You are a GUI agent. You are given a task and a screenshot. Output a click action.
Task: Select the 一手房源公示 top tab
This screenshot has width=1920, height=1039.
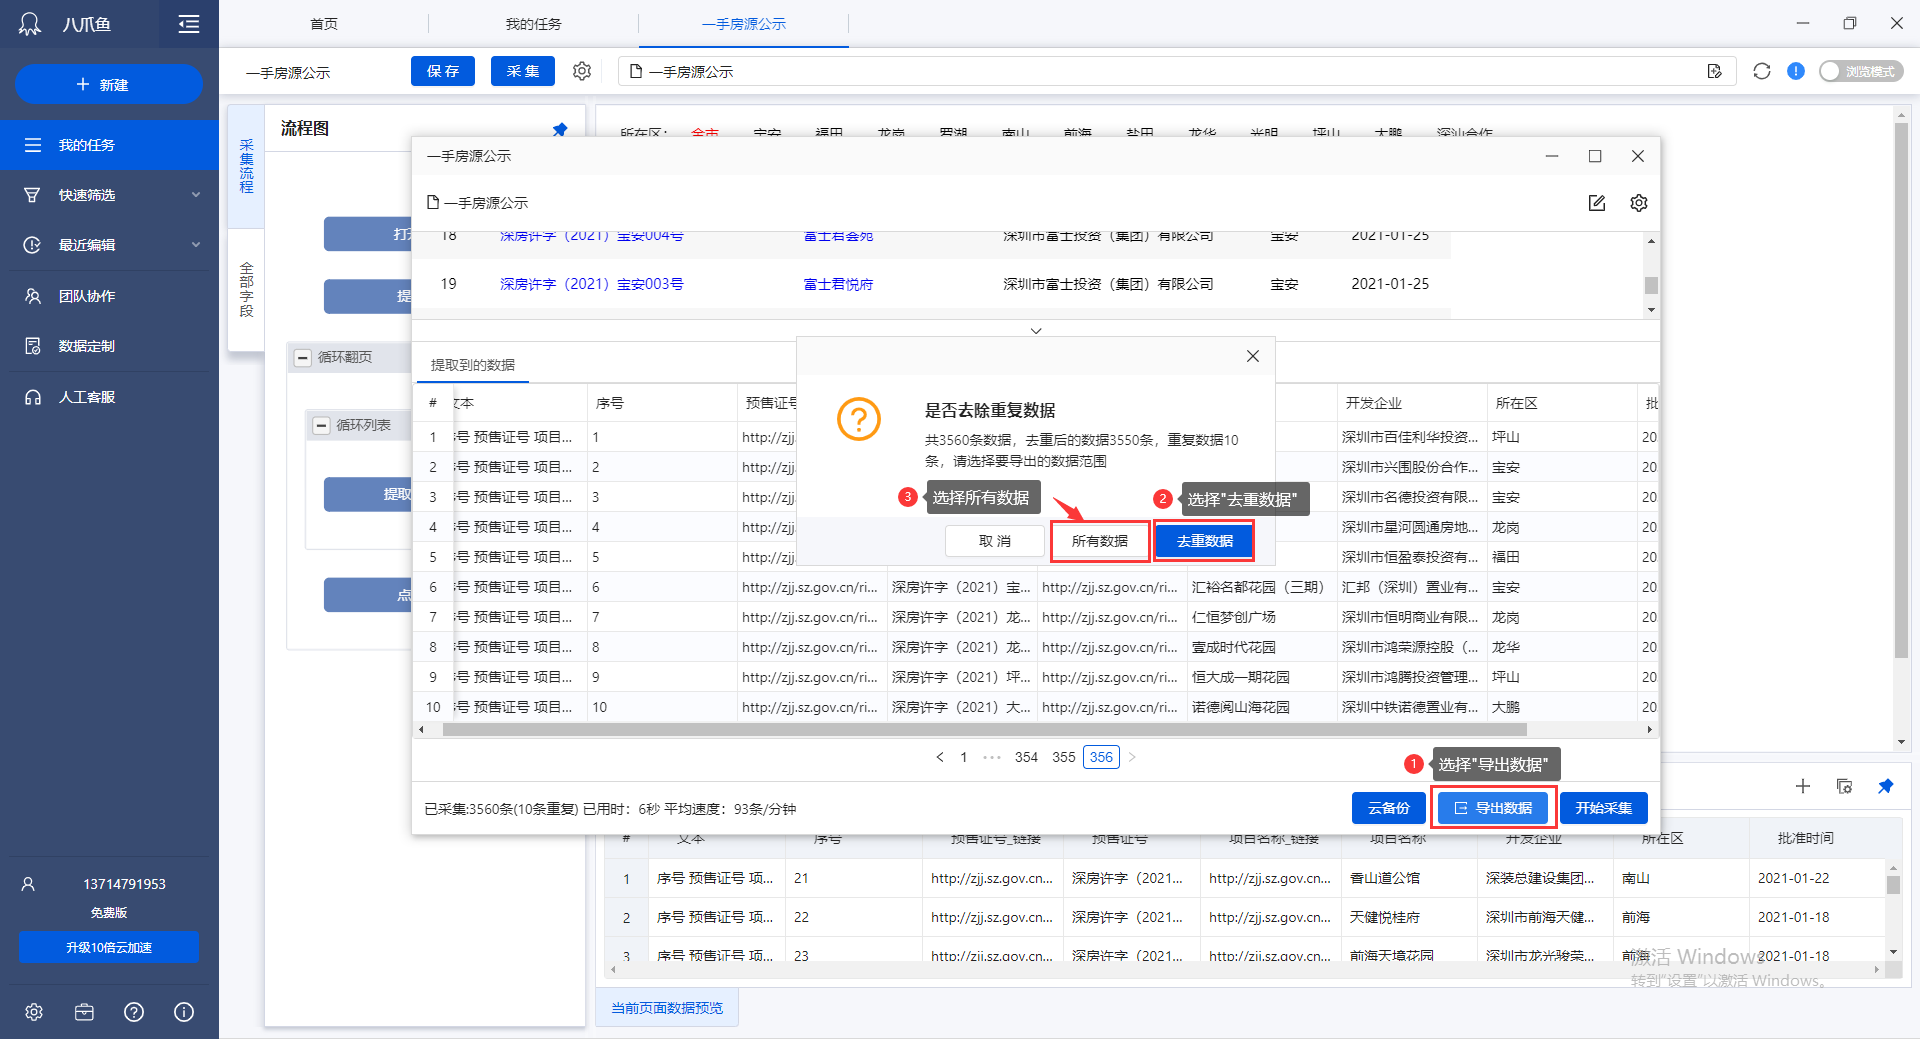pyautogui.click(x=744, y=24)
